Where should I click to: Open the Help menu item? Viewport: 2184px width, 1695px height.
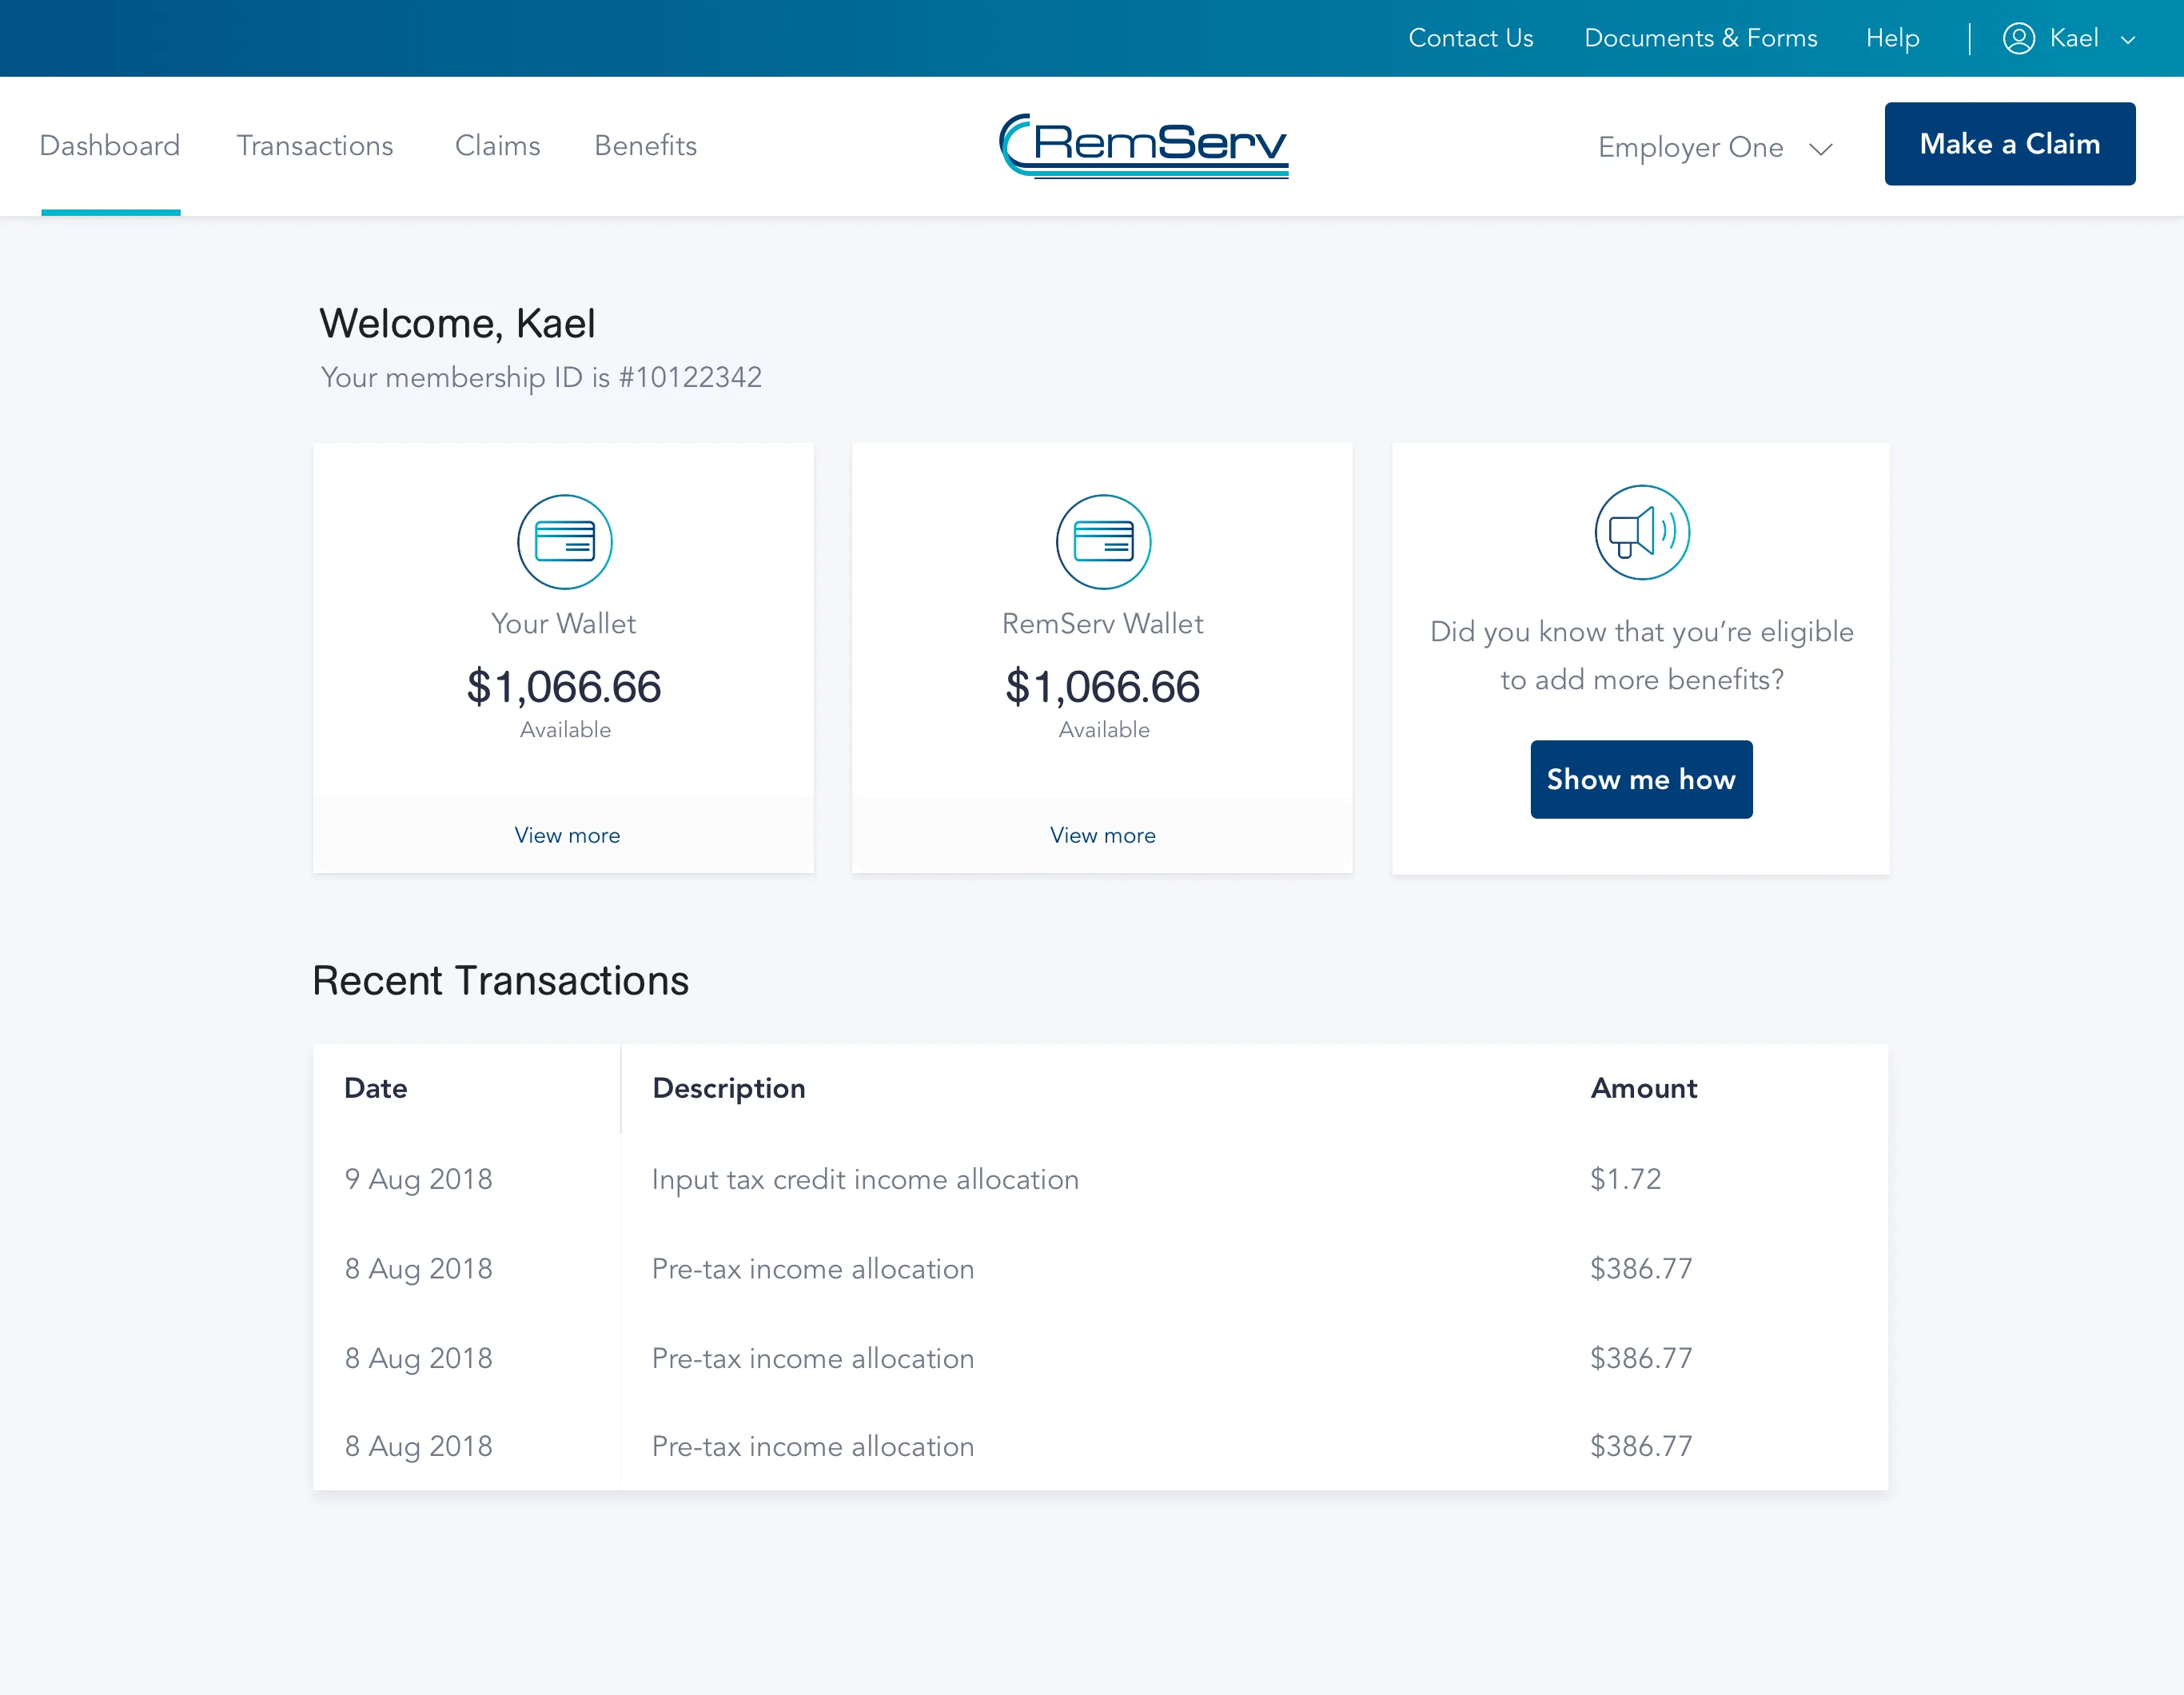pos(1892,38)
